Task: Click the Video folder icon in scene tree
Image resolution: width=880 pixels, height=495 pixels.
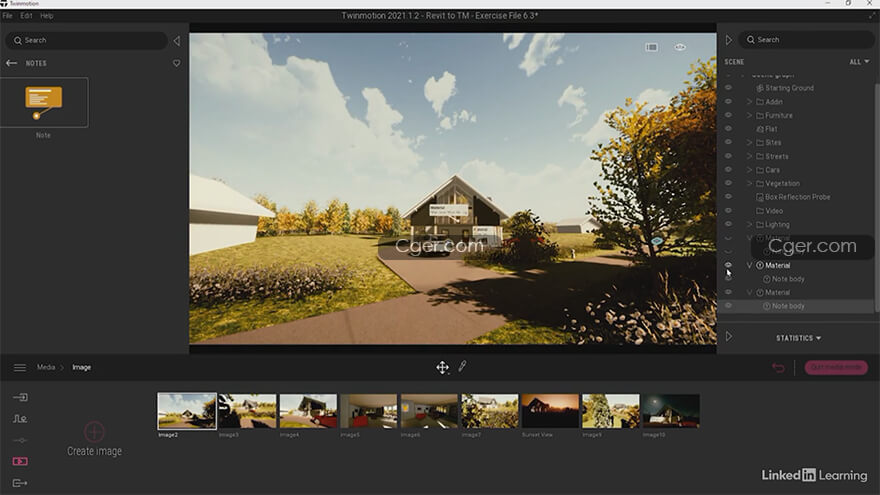Action: (759, 211)
